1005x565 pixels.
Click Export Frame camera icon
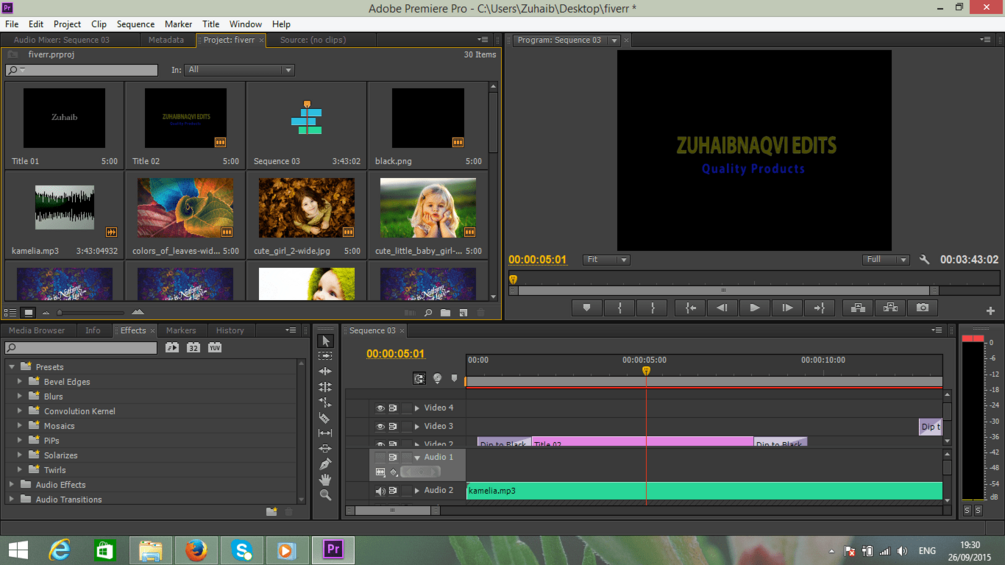tap(922, 308)
